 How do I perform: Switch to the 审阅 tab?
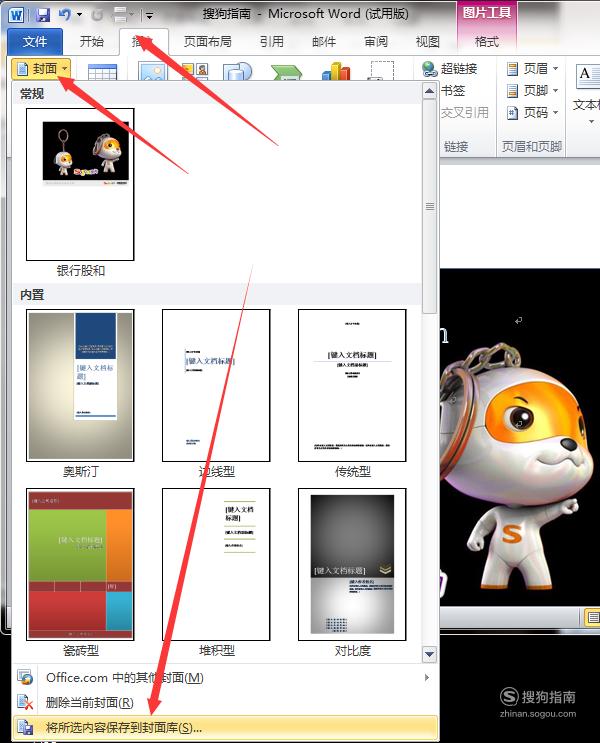tap(376, 42)
